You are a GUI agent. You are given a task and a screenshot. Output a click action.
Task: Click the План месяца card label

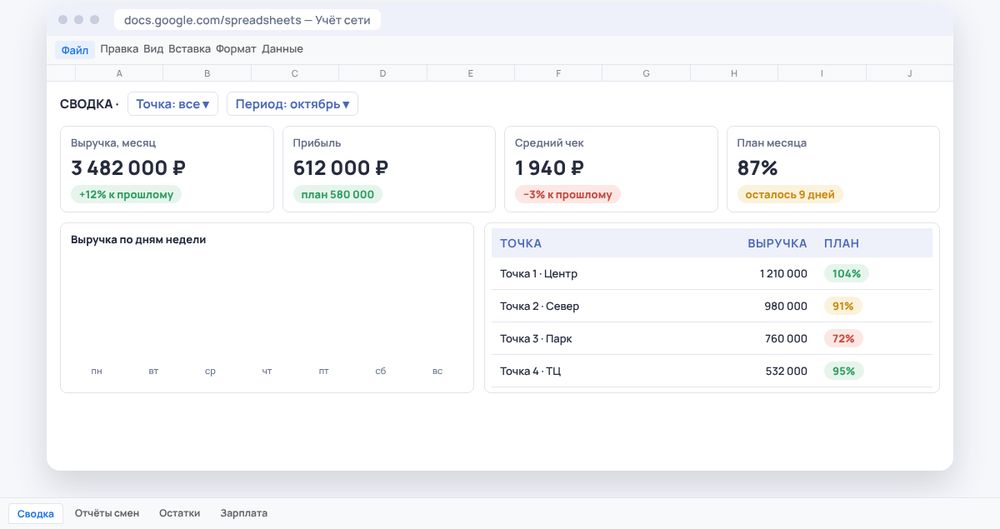pos(772,143)
